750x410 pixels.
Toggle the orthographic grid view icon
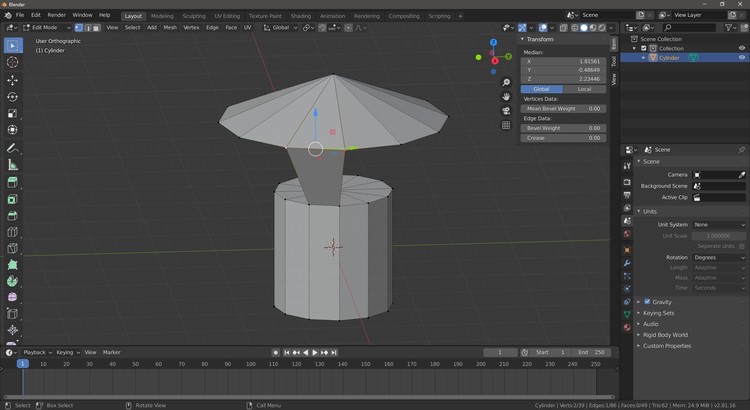(507, 126)
